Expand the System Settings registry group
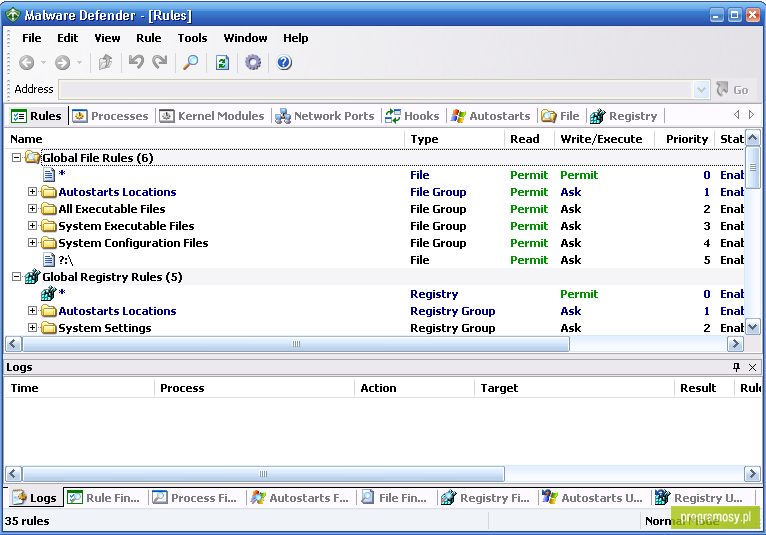The image size is (766, 535). click(32, 327)
